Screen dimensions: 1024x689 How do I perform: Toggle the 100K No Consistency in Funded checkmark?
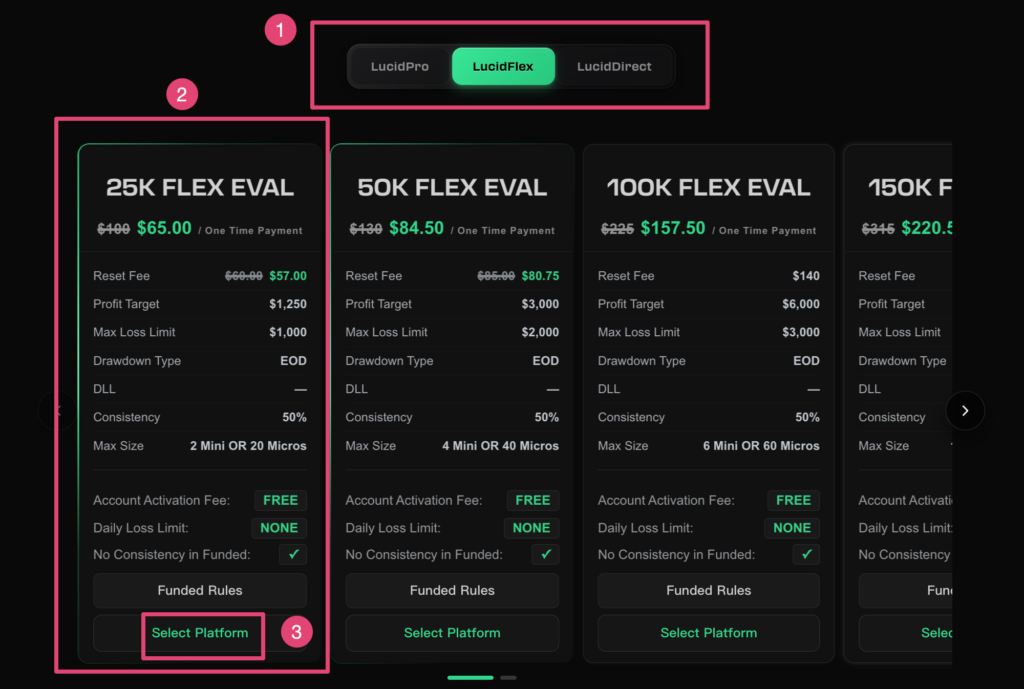806,554
